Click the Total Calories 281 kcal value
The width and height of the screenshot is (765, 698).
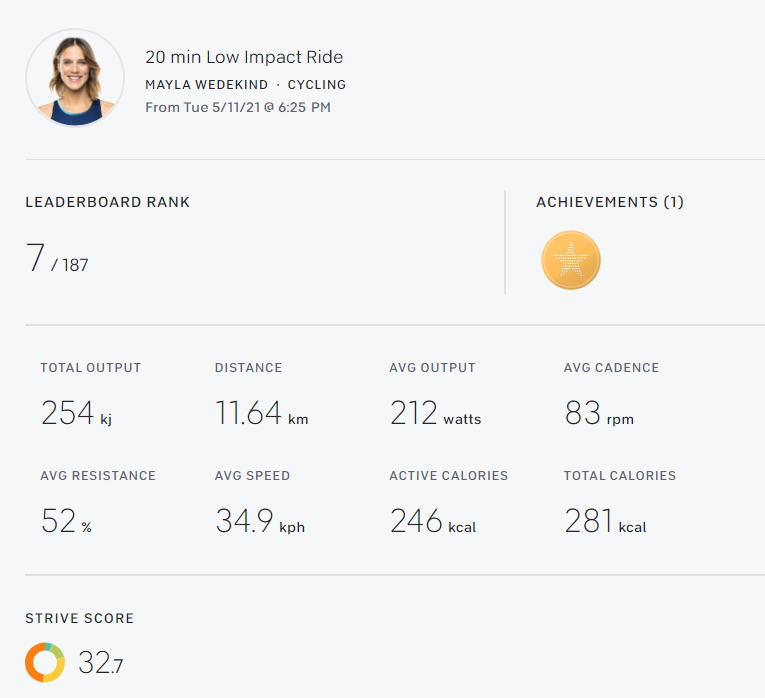(x=604, y=521)
